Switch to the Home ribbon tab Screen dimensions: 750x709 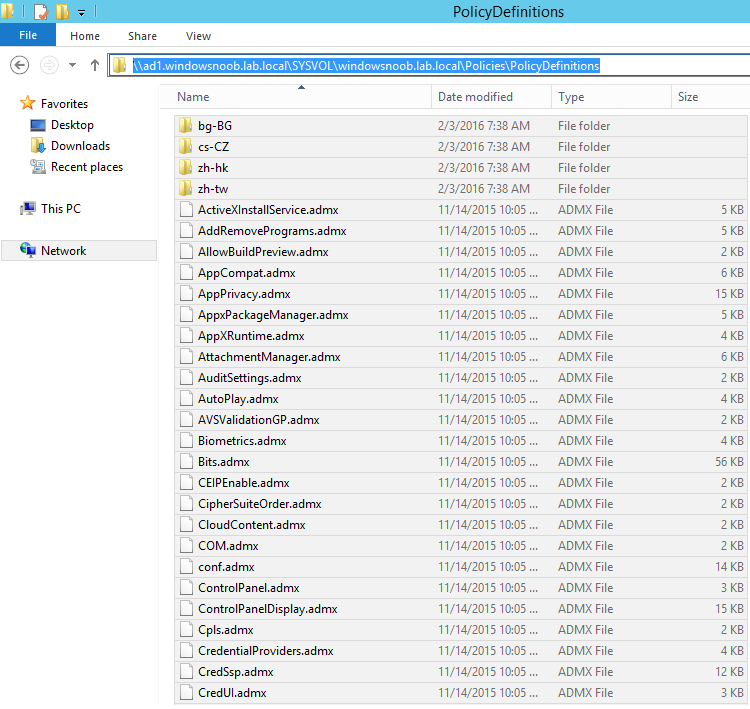pos(85,36)
